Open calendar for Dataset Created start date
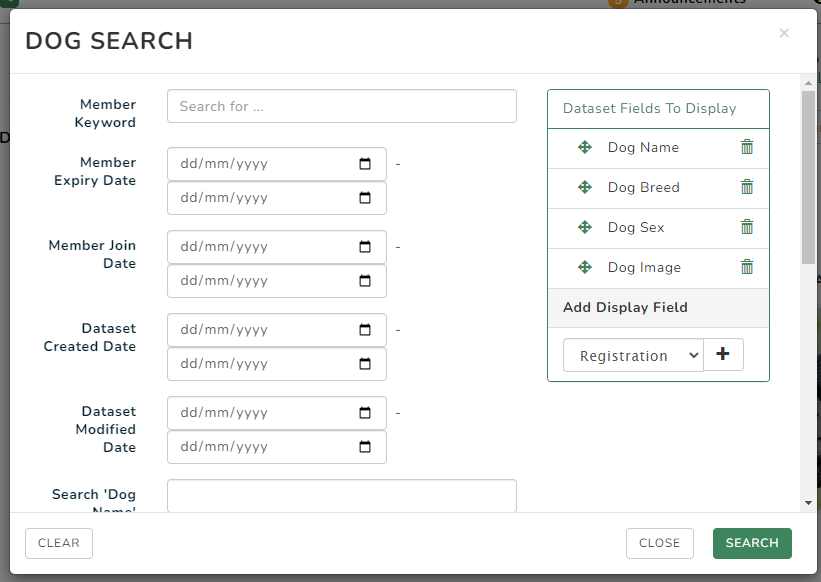The image size is (821, 582). (x=365, y=330)
